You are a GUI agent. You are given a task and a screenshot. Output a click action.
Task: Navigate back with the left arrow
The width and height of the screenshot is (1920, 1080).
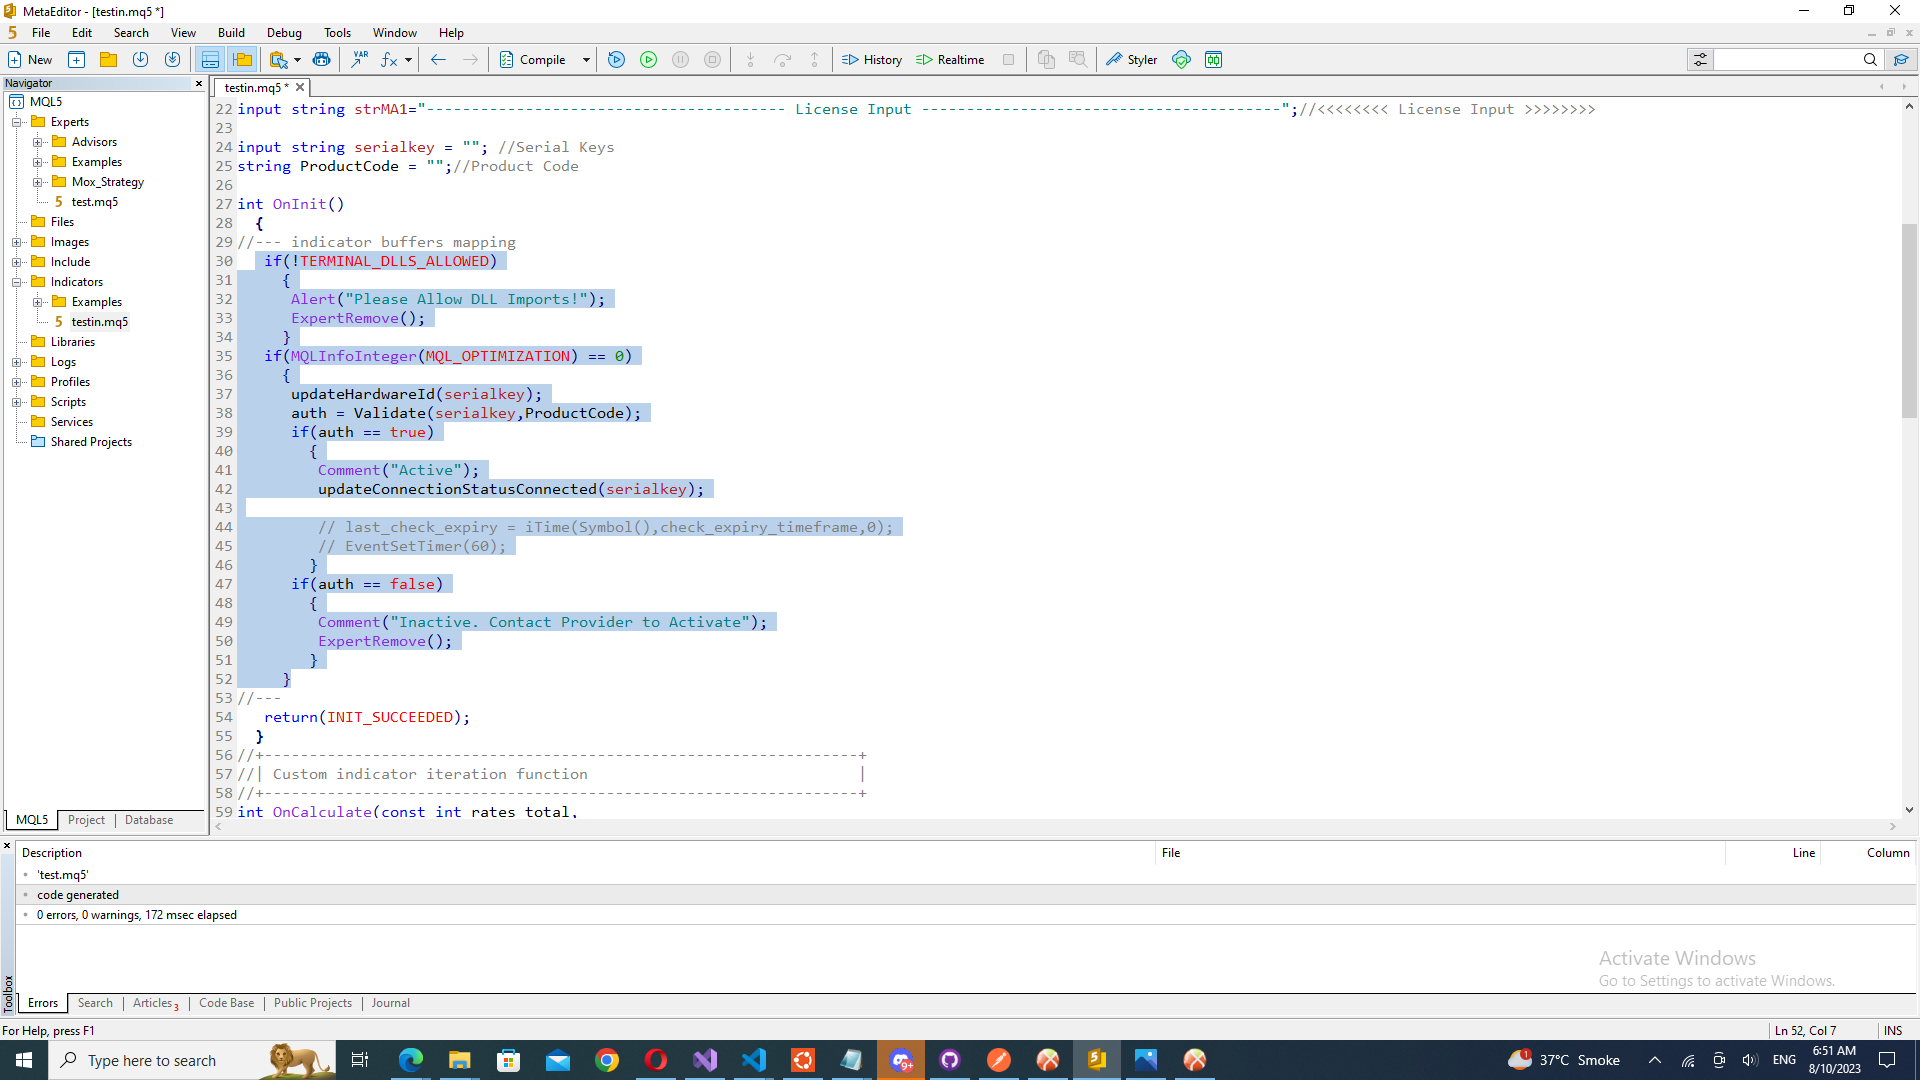(438, 60)
